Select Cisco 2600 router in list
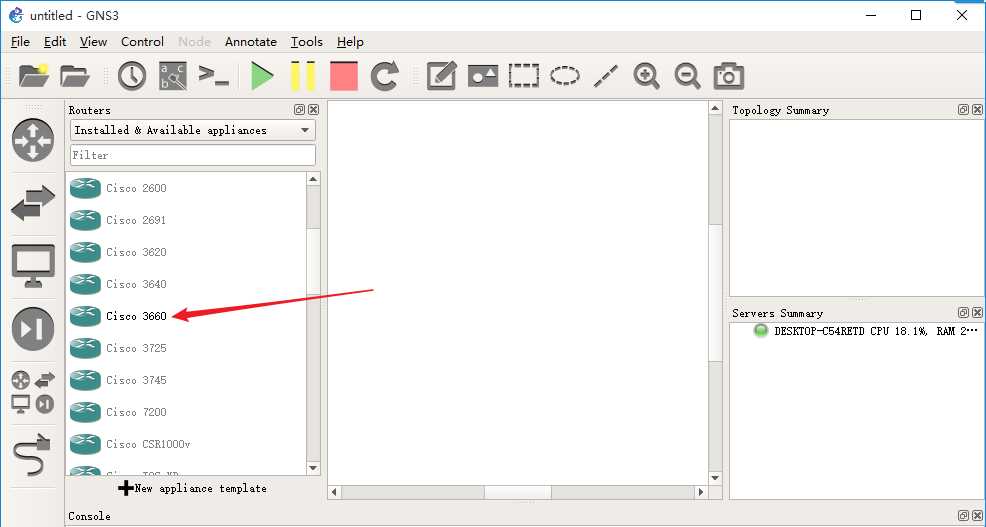The height and width of the screenshot is (527, 986). (186, 188)
